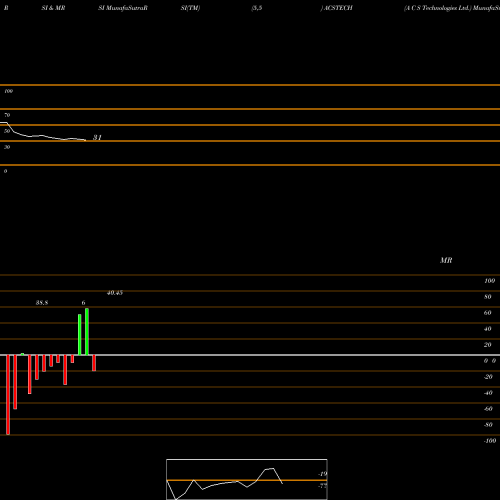
Task: Click the A C S Technologies Ltd. title text
Action: click(437, 8)
